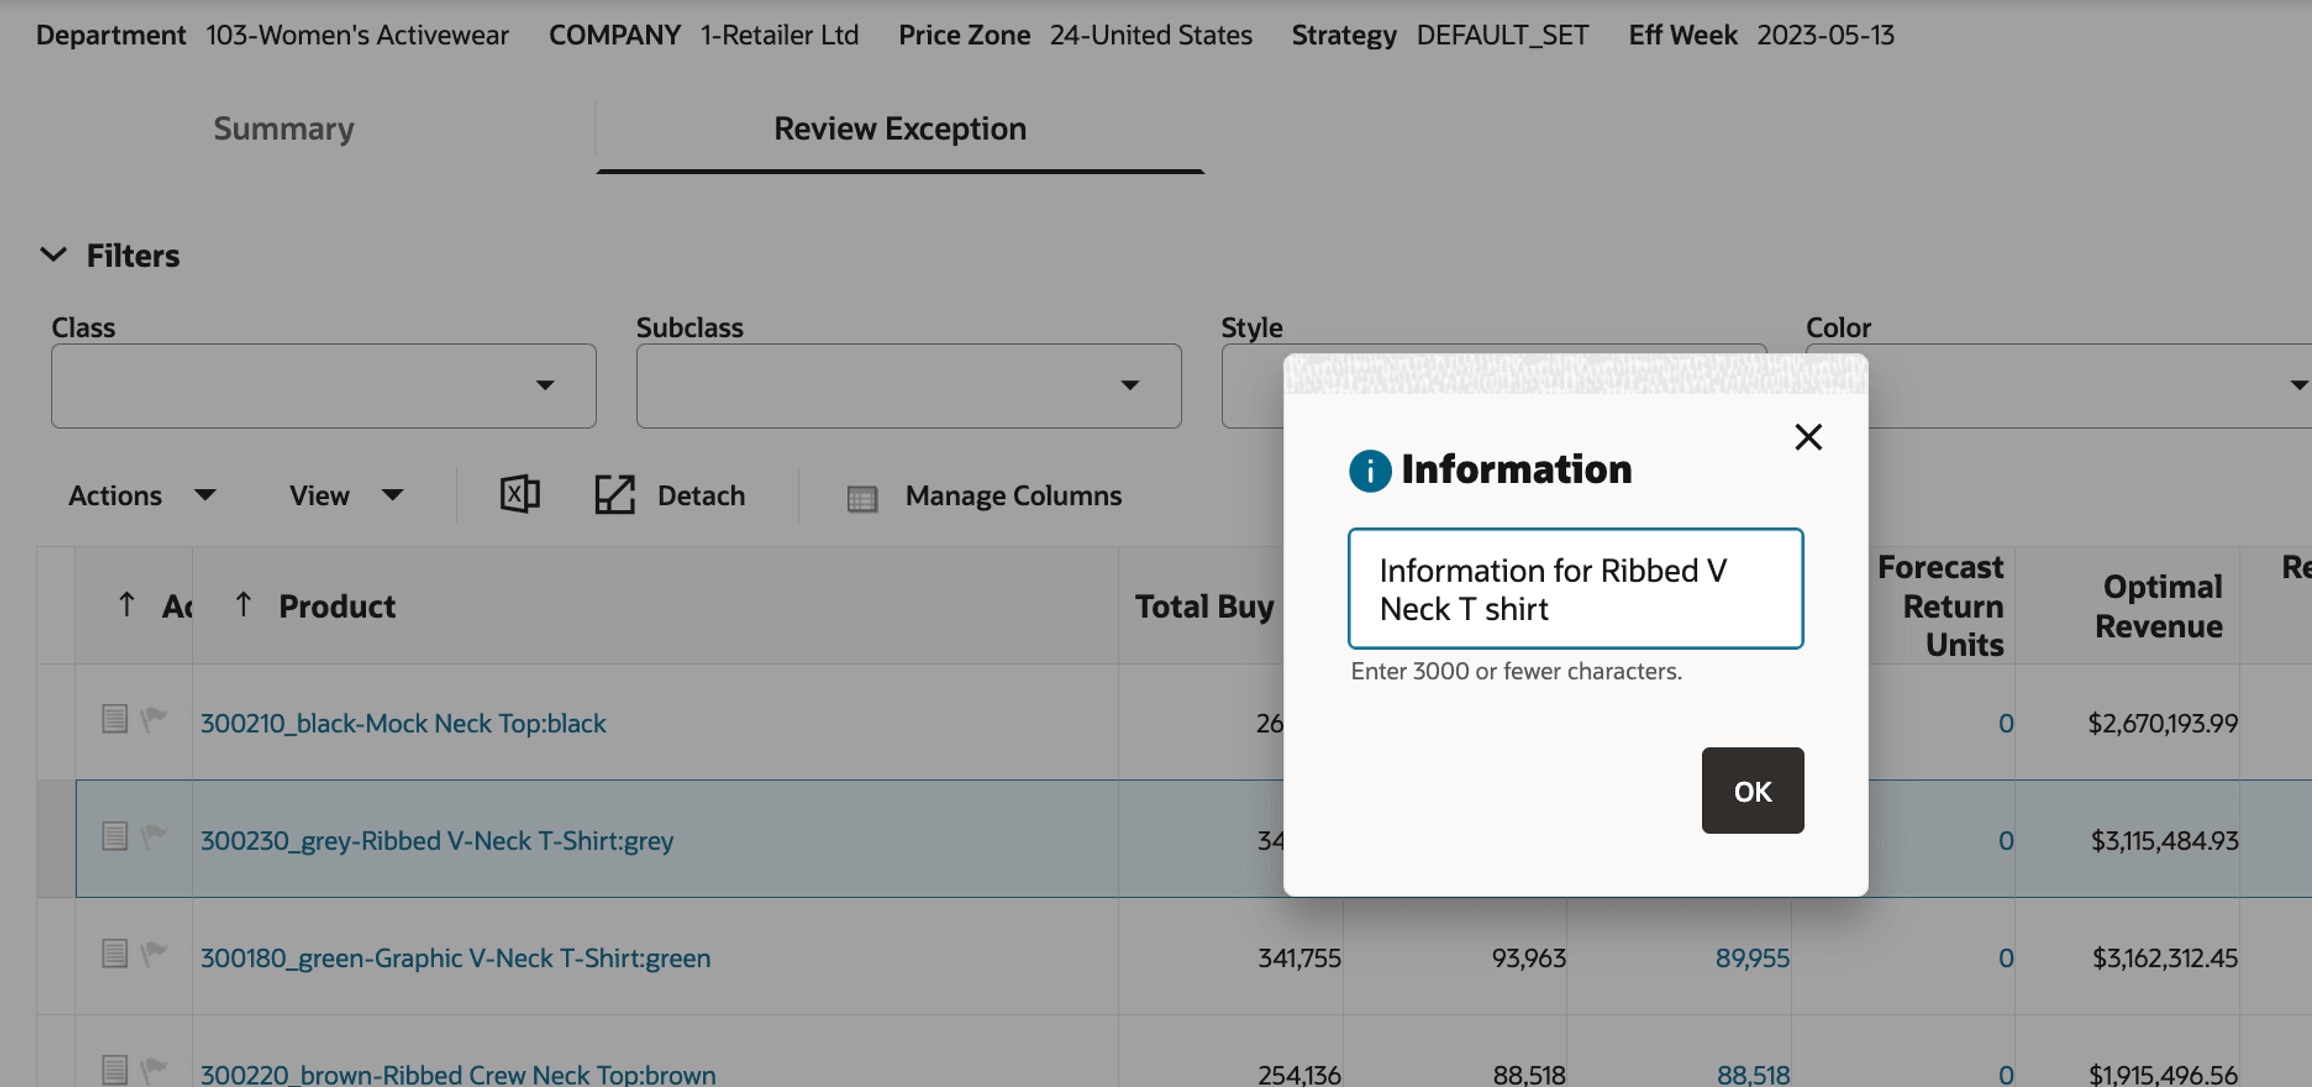This screenshot has height=1090, width=2318.
Task: Open the 300180_green-Graphic V-Neck T-Shirt link
Action: (456, 960)
